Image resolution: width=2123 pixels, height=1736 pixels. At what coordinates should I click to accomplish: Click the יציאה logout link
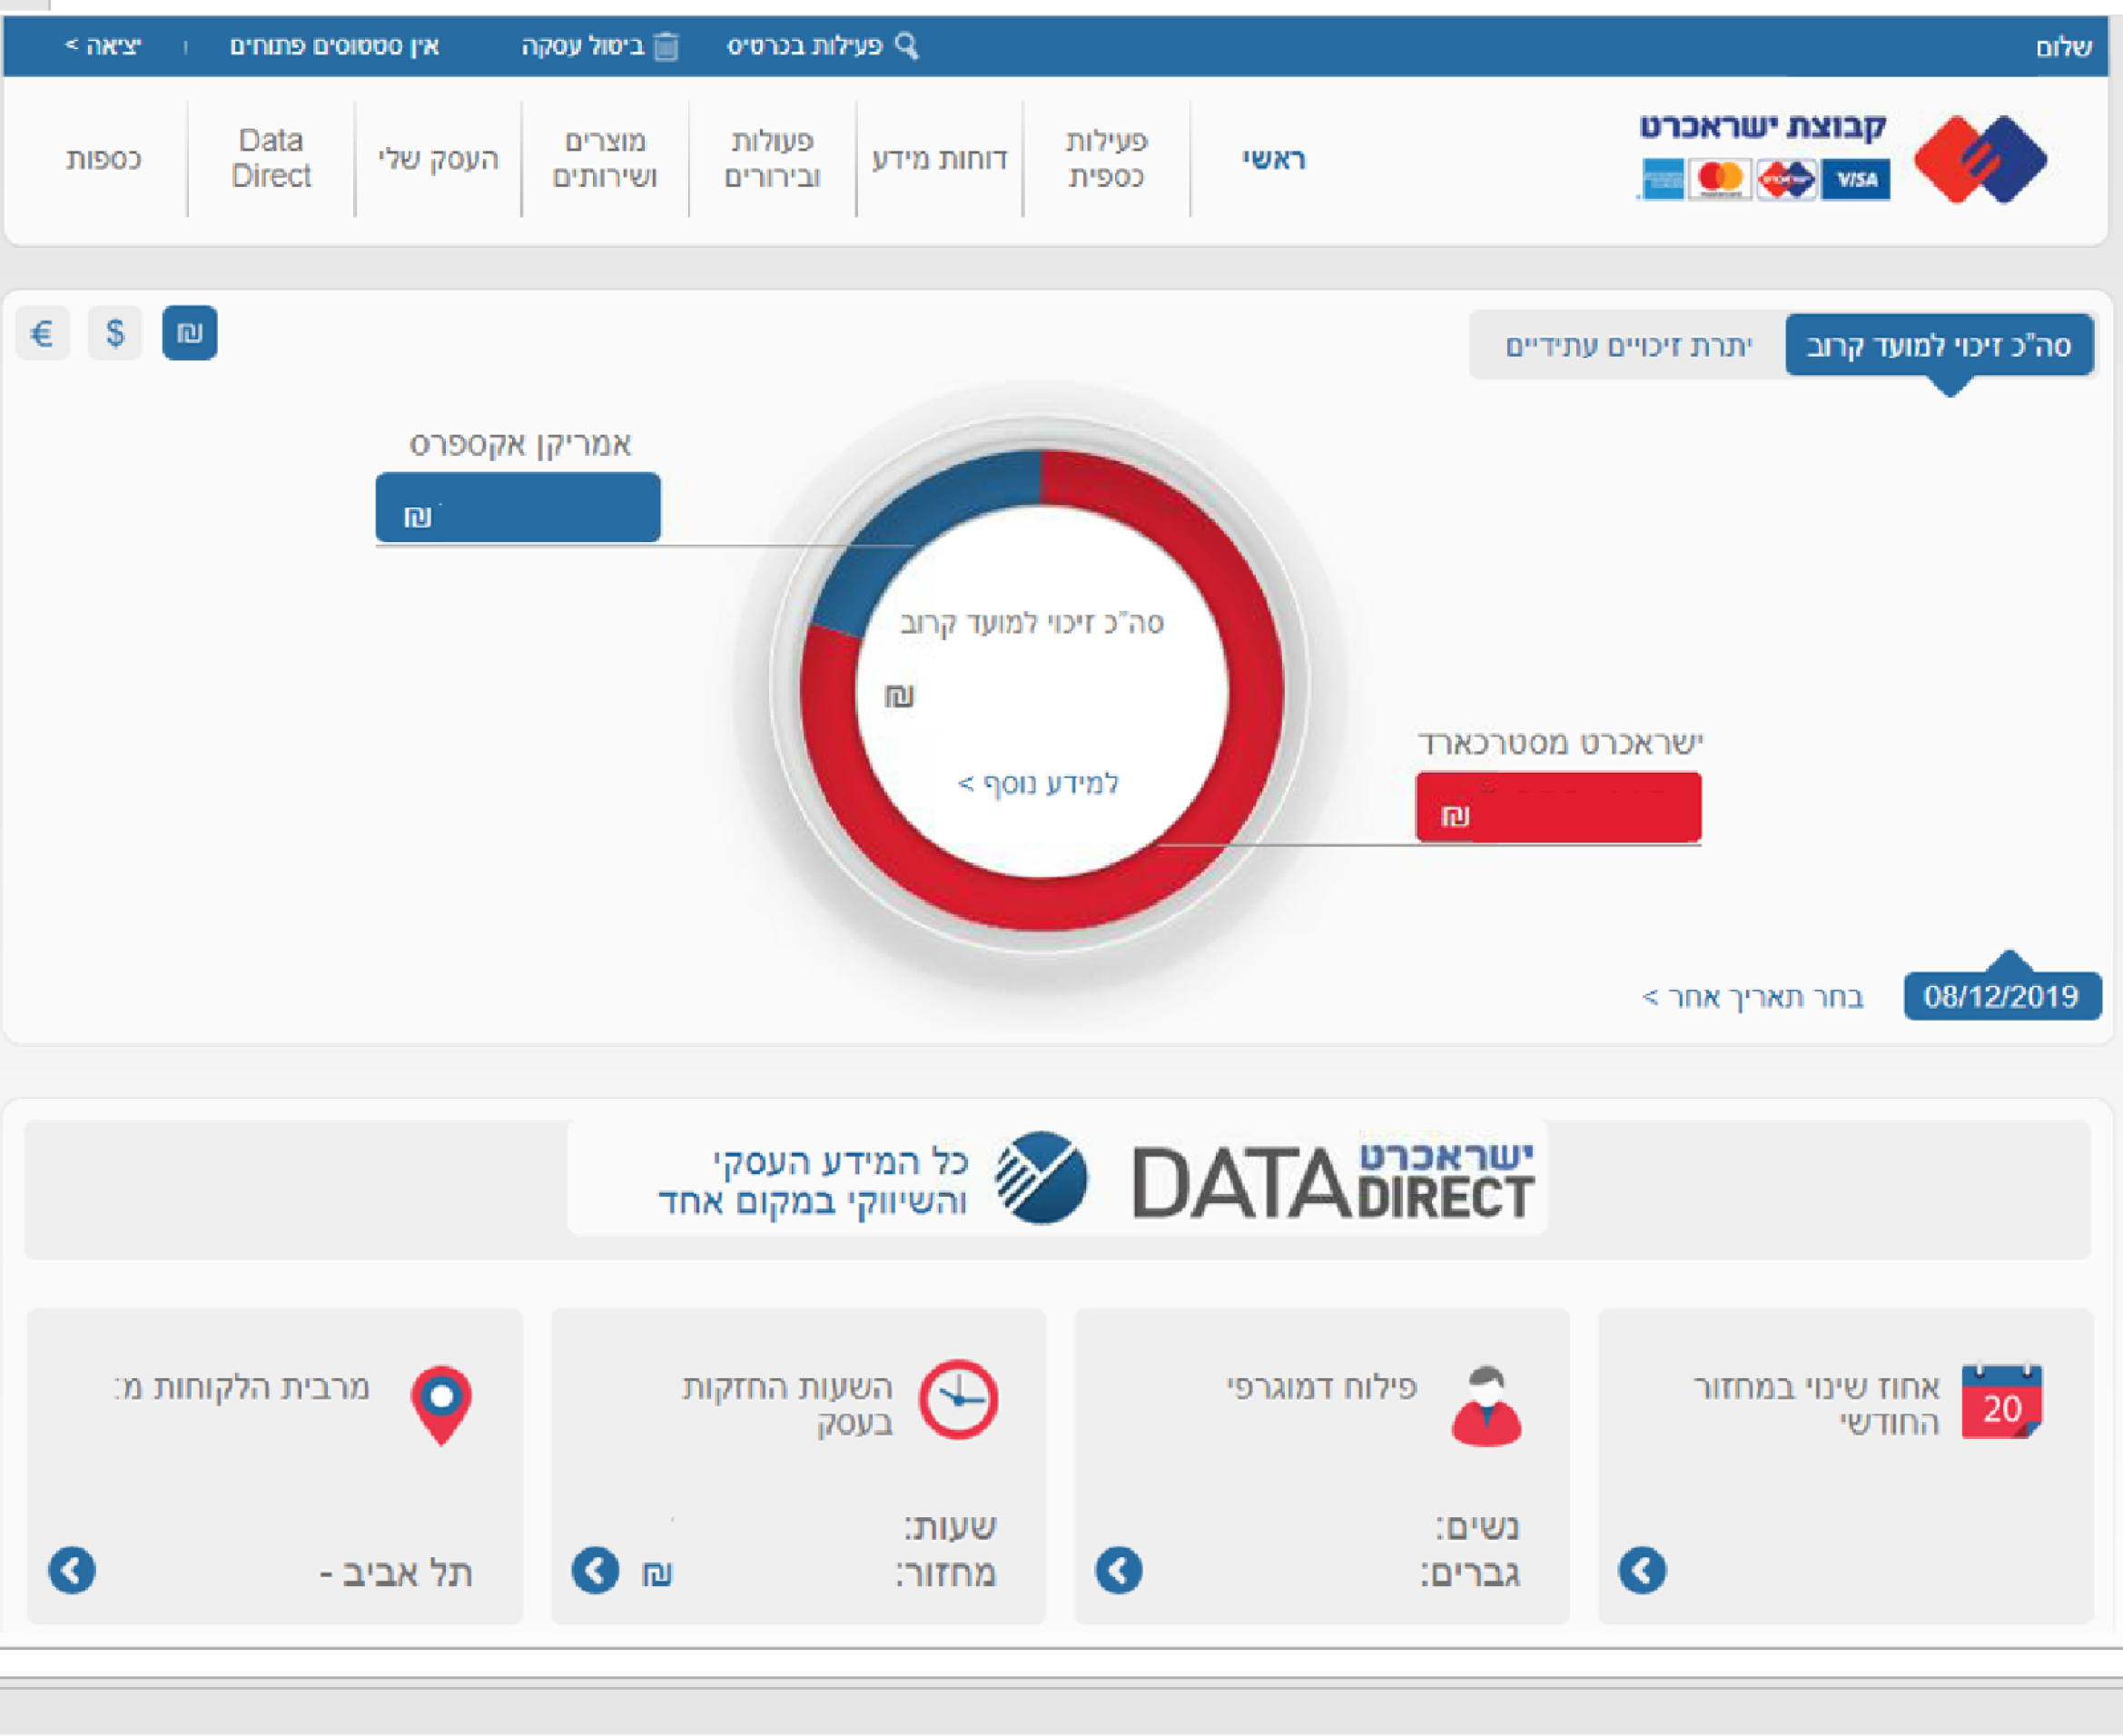[x=103, y=46]
